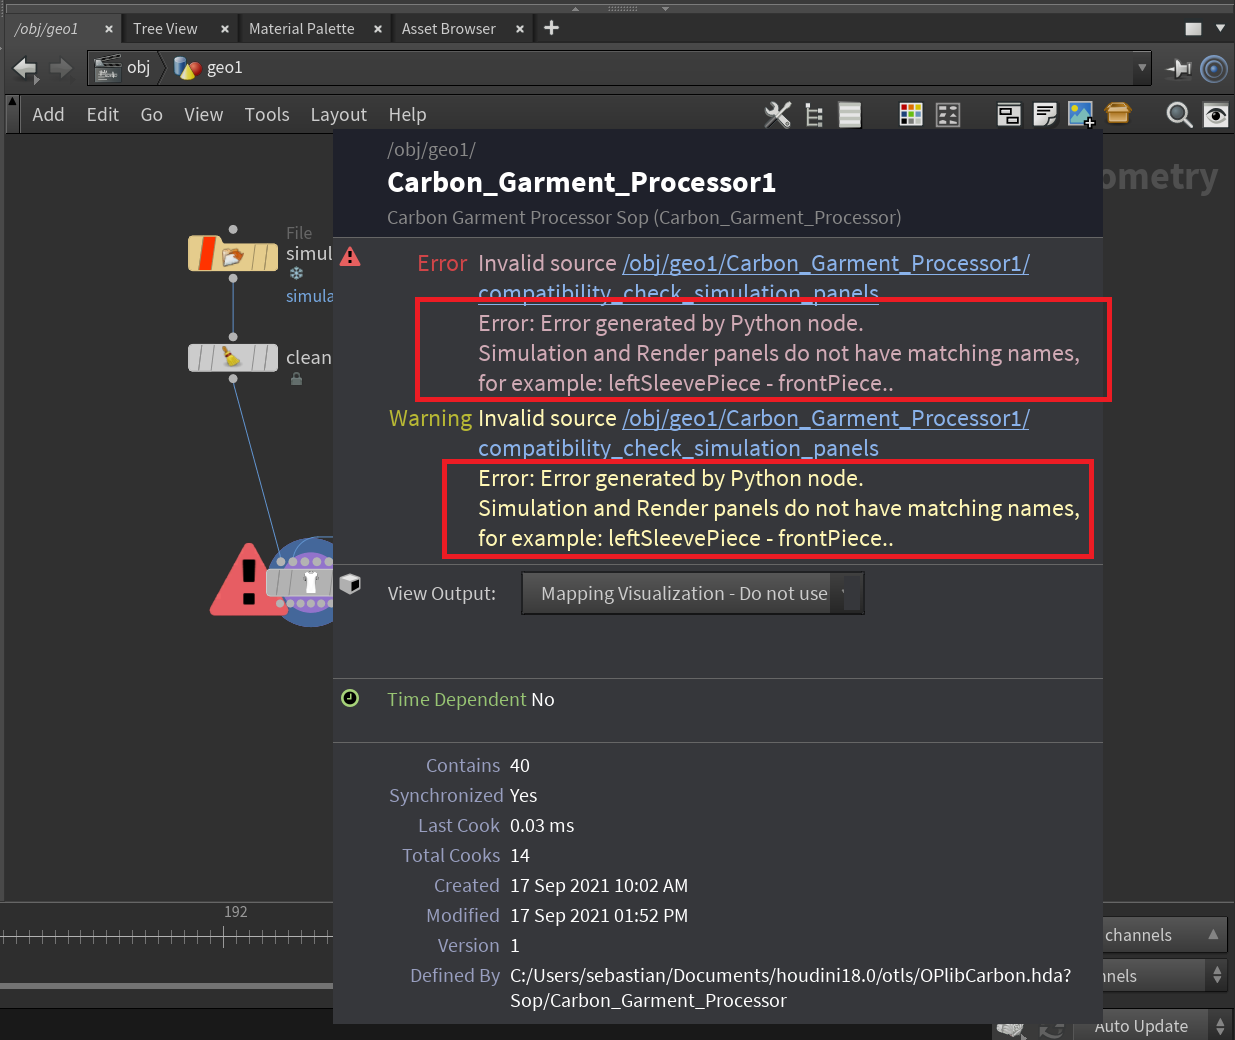1235x1040 pixels.
Task: Click the blue target follow-selection icon
Action: [1214, 68]
